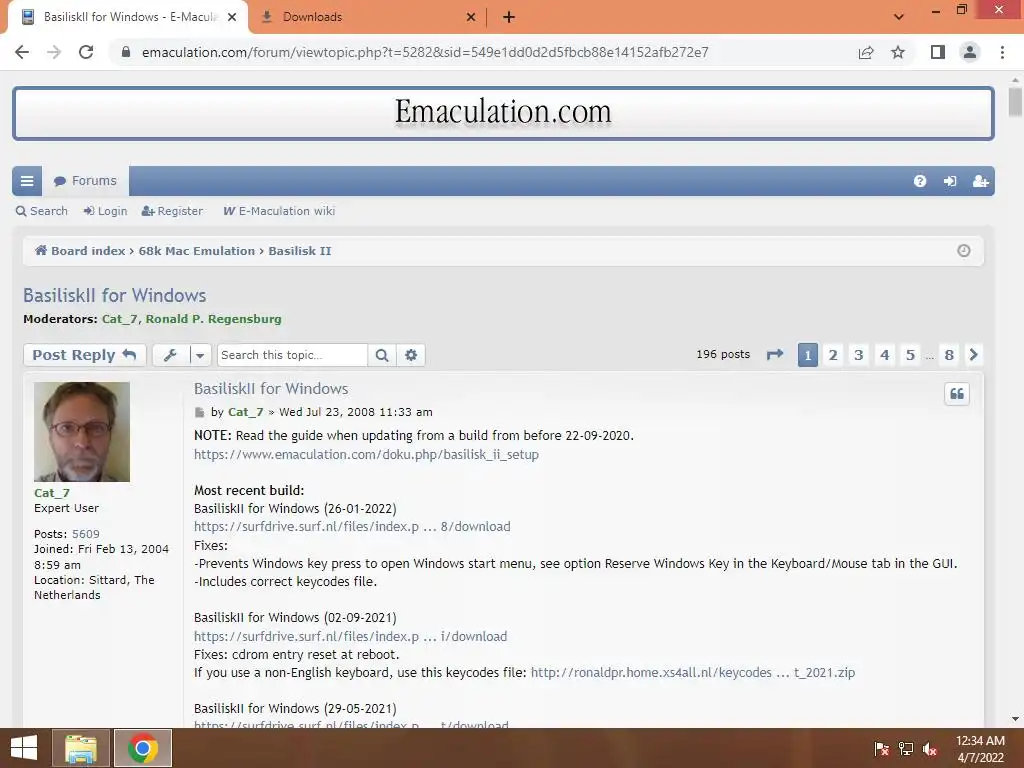Image resolution: width=1024 pixels, height=768 pixels.
Task: Go to page 5 of the topic
Action: pos(910,355)
